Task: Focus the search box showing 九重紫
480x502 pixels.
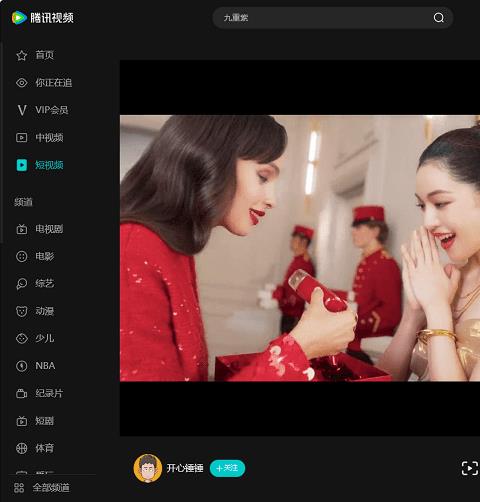Action: [333, 18]
